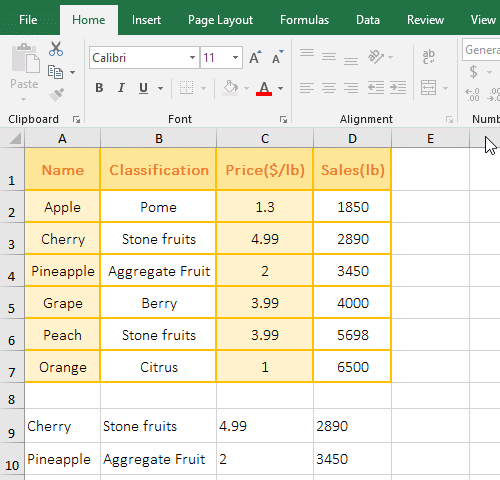Open the Borders dropdown arrow
500x480 pixels.
(x=203, y=88)
